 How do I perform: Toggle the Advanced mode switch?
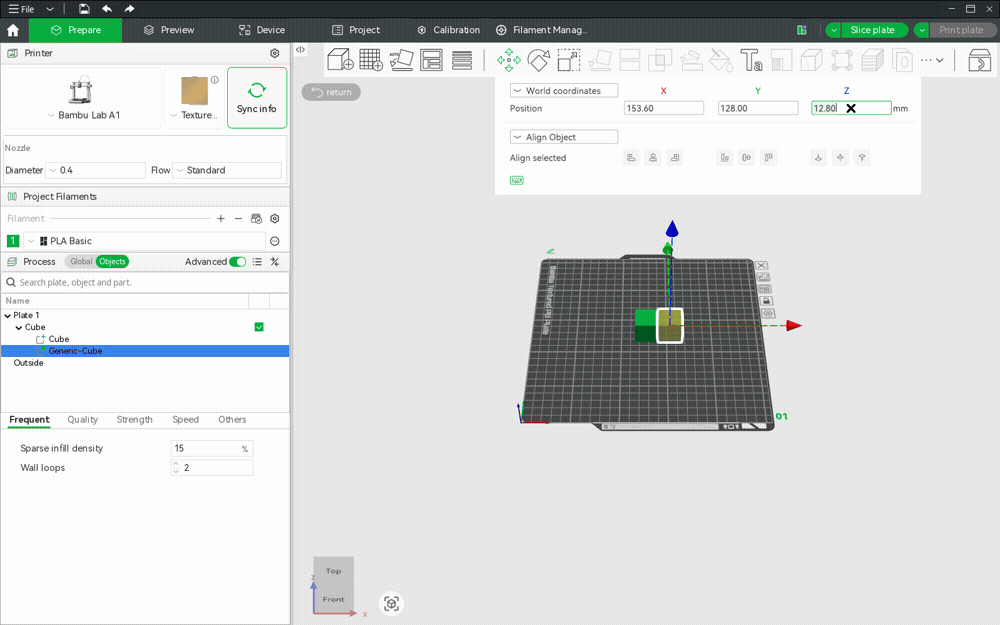[237, 261]
